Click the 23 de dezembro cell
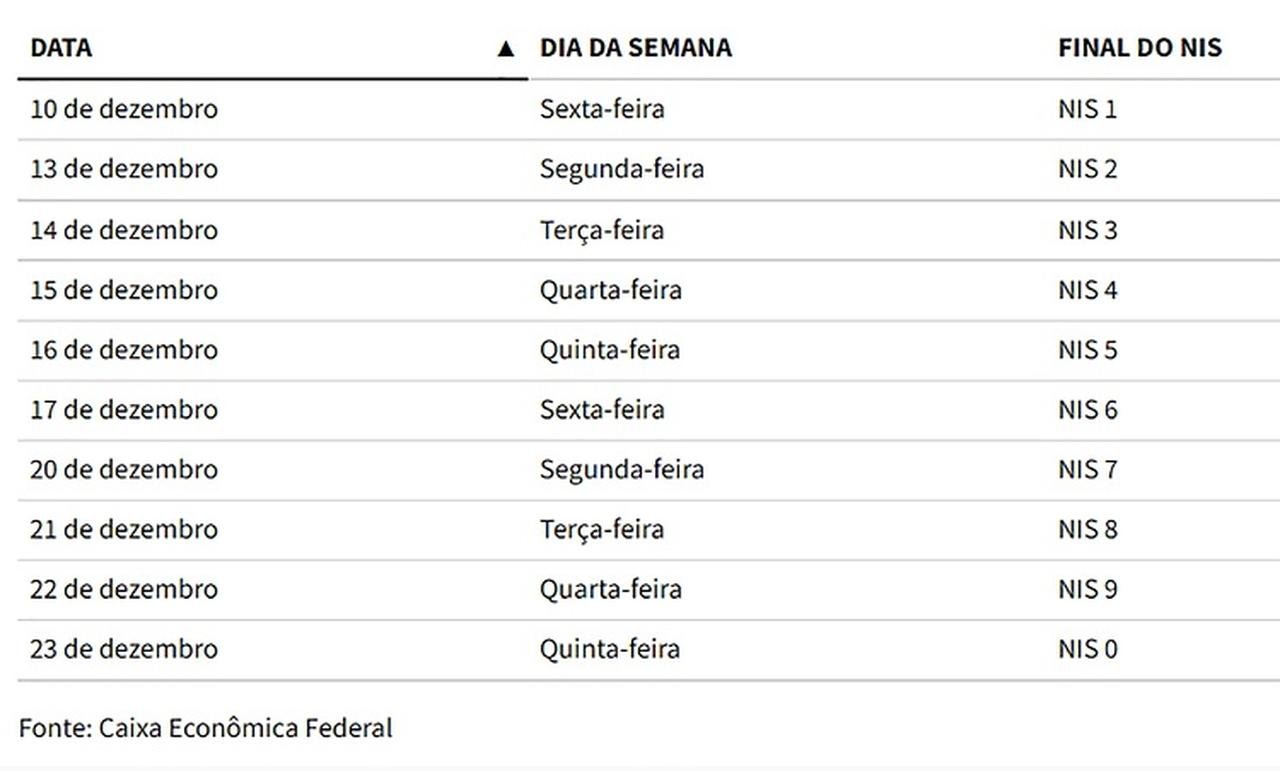The height and width of the screenshot is (771, 1280). 124,649
